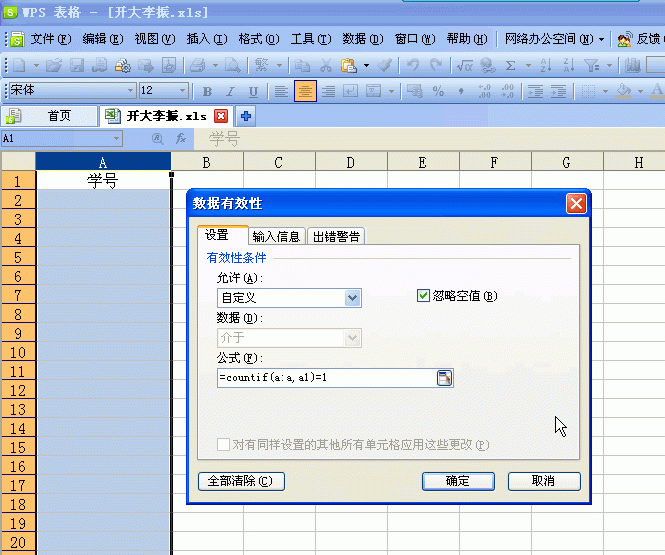Click the 确定 button

(x=458, y=481)
